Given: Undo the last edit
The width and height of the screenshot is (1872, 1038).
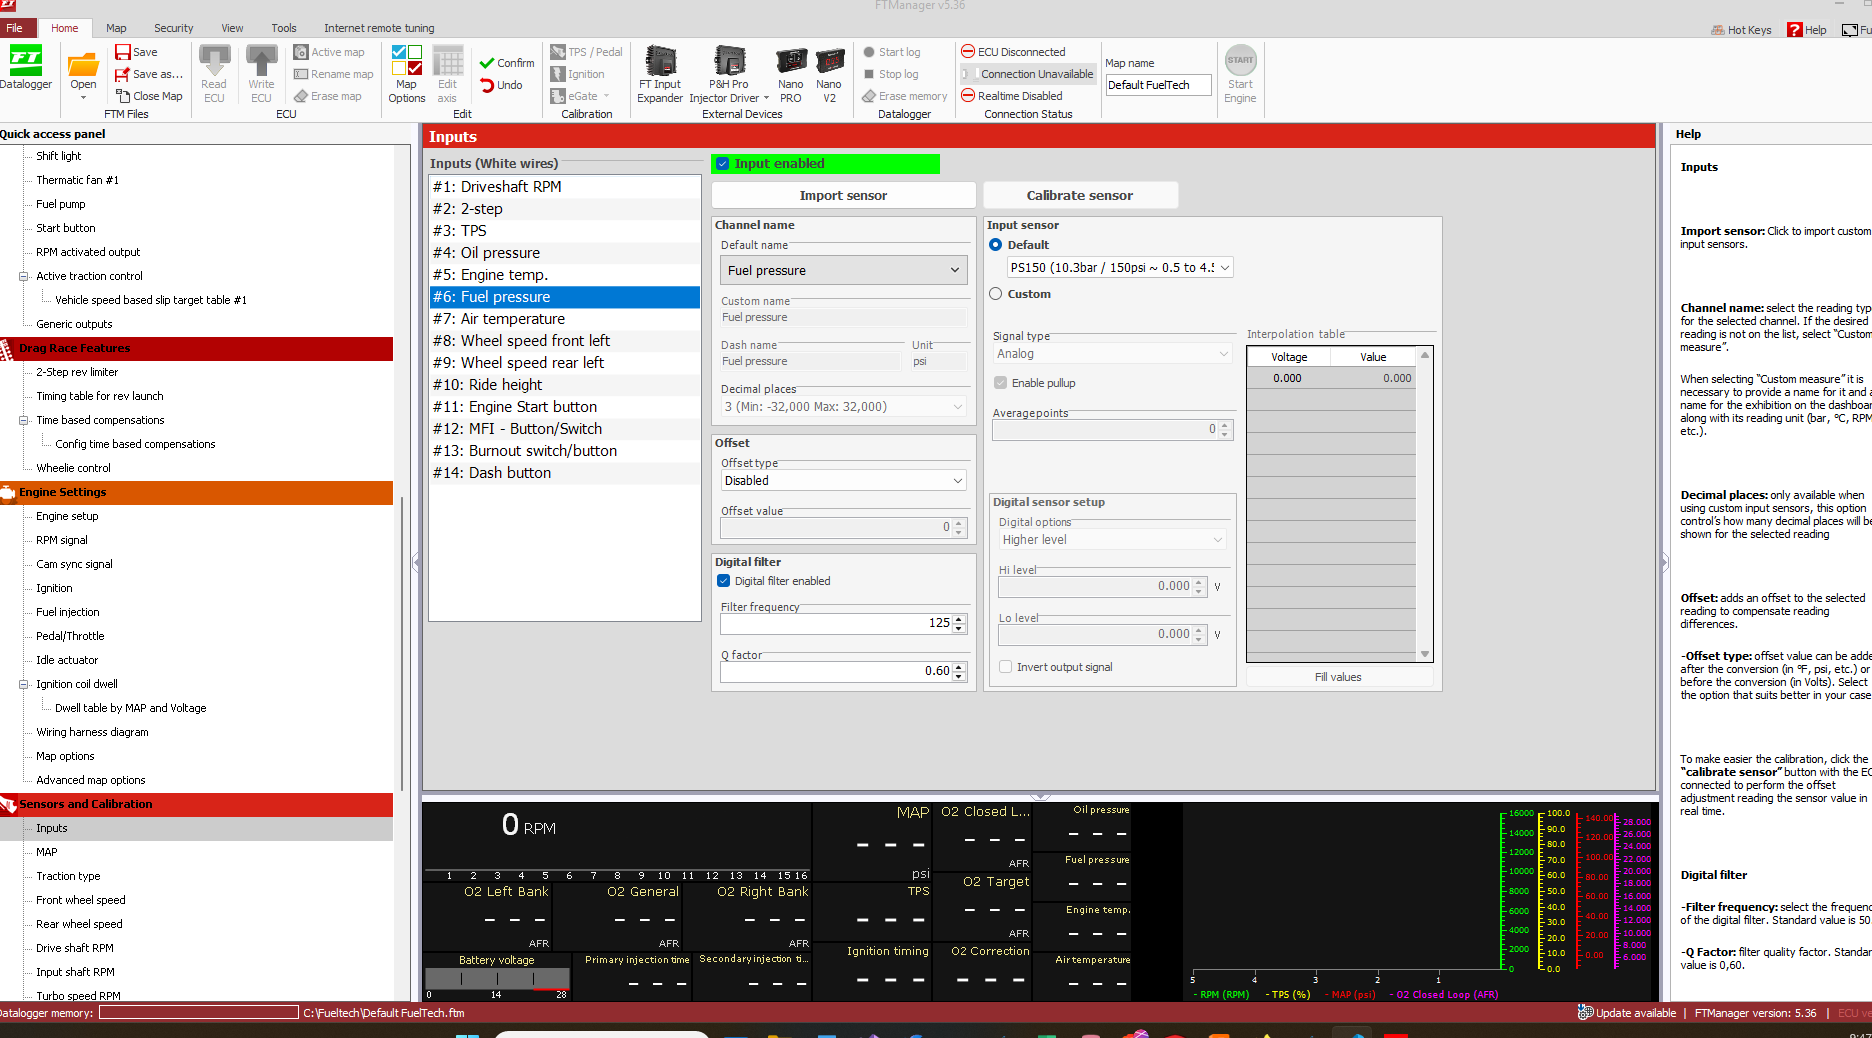Looking at the screenshot, I should (501, 85).
